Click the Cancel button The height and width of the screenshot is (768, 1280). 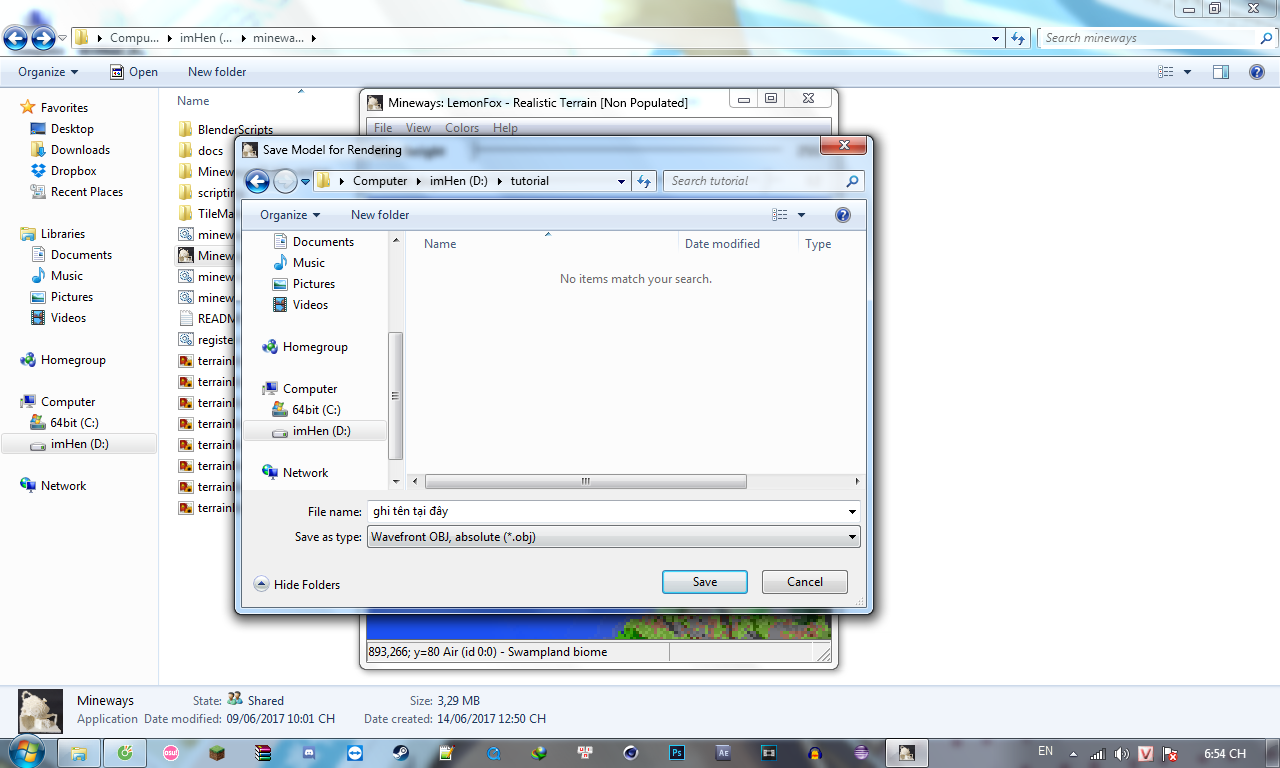[x=805, y=582]
